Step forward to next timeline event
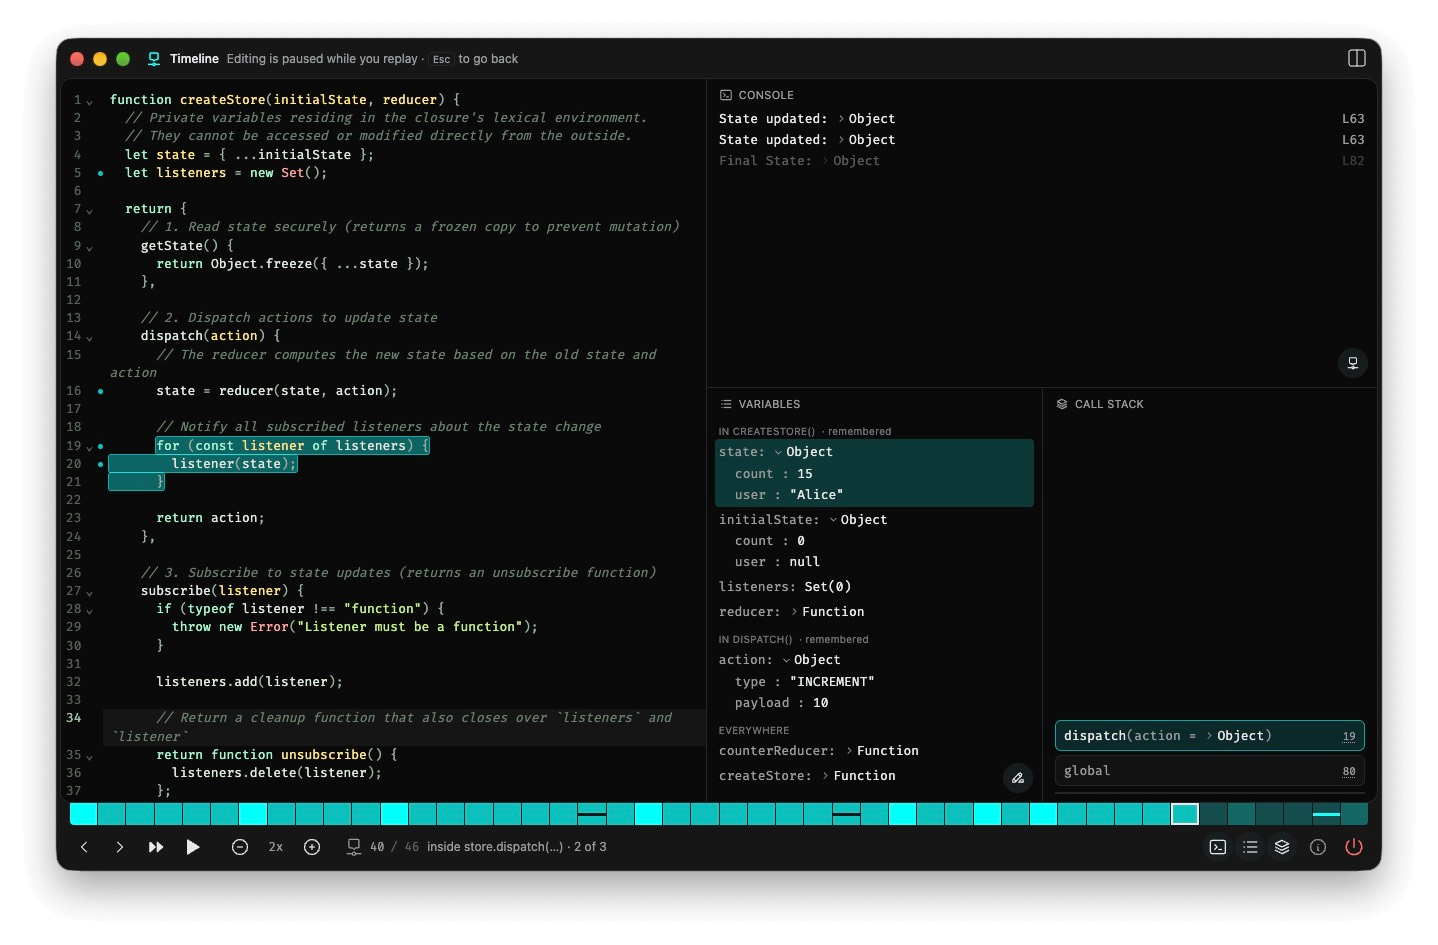This screenshot has width=1438, height=945. [120, 847]
